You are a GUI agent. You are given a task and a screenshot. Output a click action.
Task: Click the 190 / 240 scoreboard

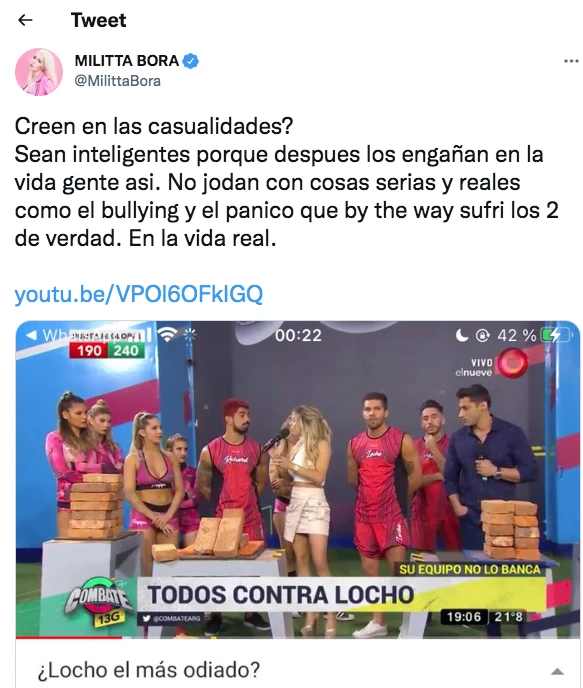pyautogui.click(x=107, y=350)
